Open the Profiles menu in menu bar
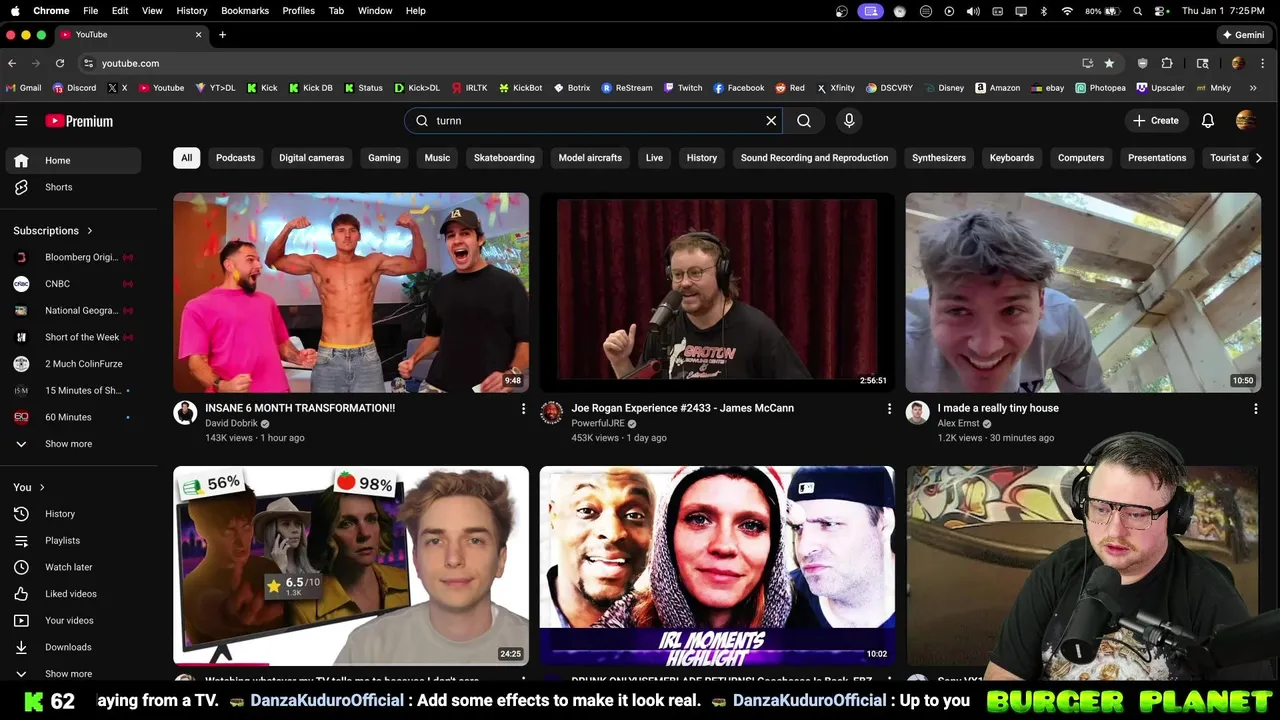This screenshot has height=720, width=1280. click(298, 11)
